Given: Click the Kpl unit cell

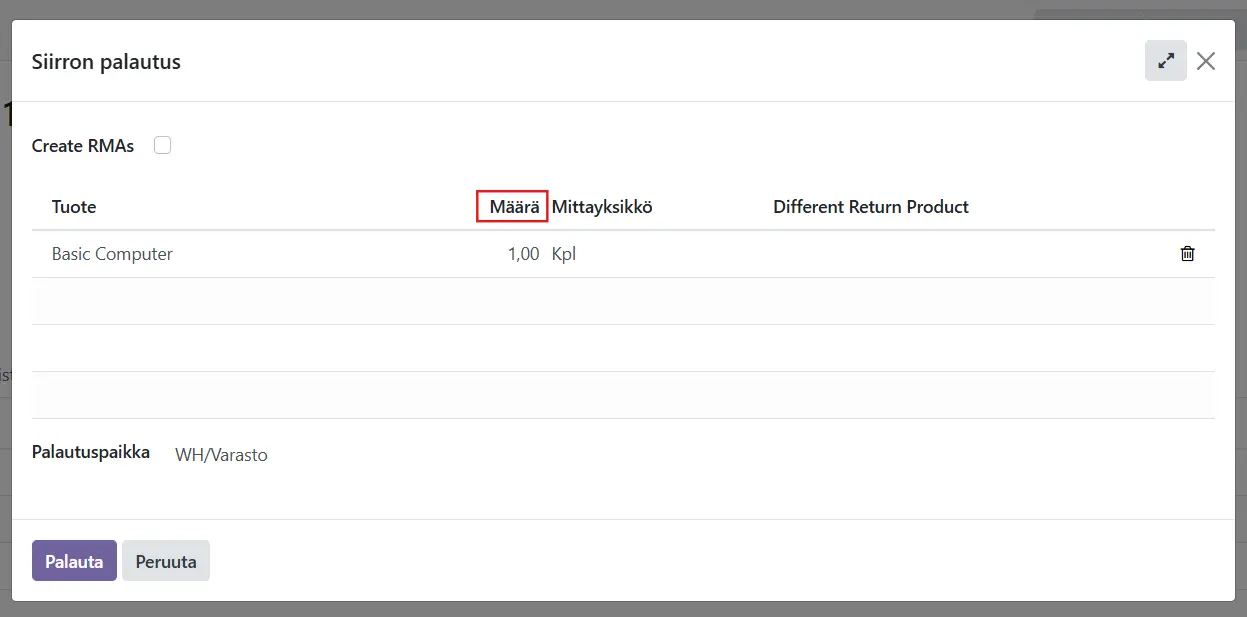Looking at the screenshot, I should [564, 254].
